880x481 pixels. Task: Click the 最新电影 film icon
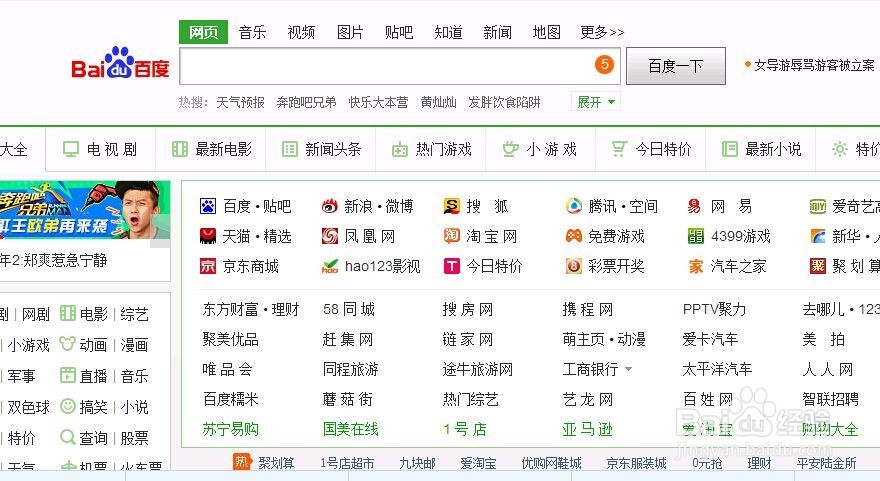(x=180, y=149)
